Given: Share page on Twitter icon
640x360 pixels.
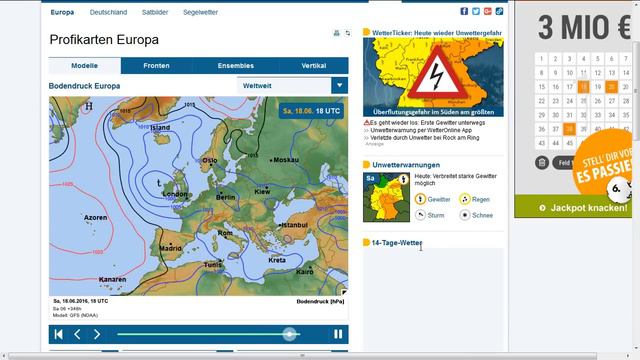Looking at the screenshot, I should (476, 11).
